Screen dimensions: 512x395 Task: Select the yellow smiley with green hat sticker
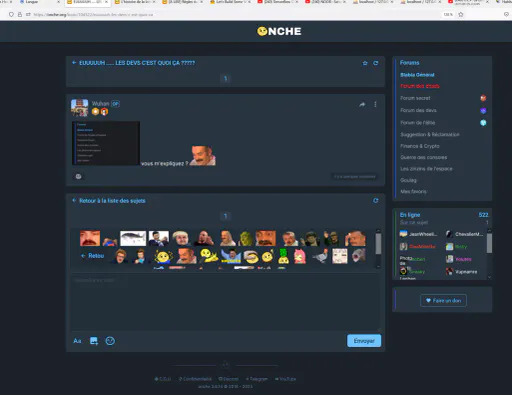(x=283, y=256)
